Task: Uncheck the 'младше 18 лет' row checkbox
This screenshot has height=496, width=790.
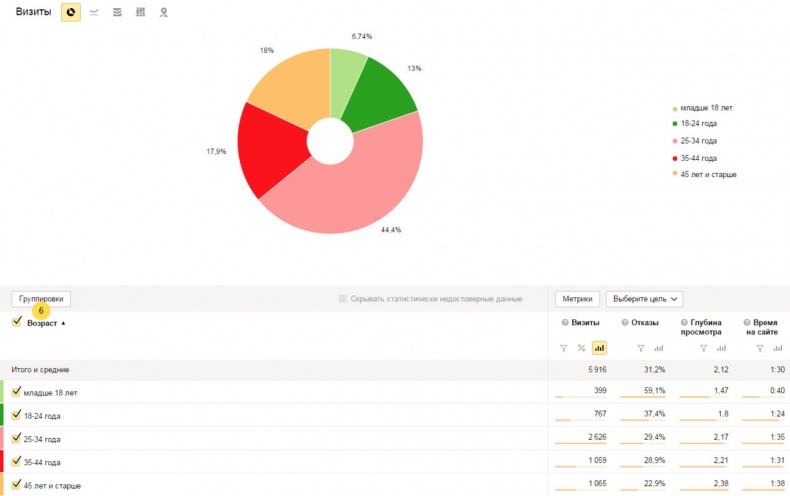Action: [16, 392]
